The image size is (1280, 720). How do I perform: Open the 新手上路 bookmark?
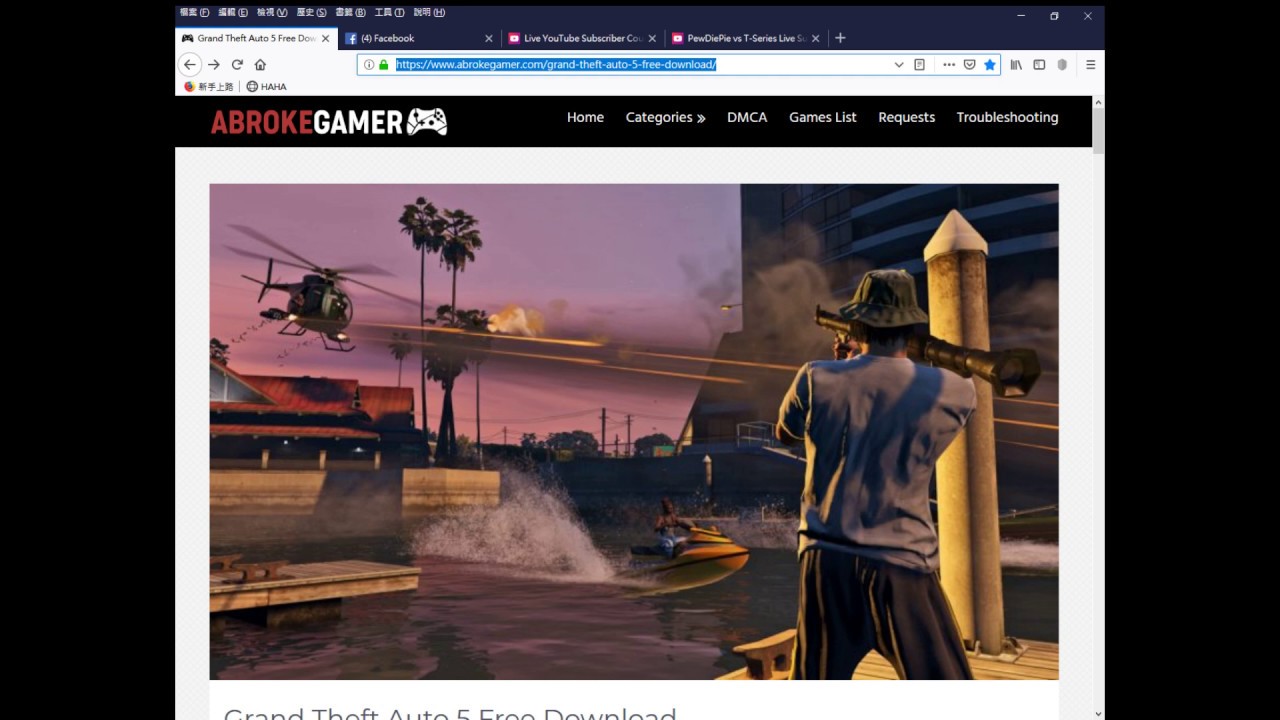tap(208, 87)
